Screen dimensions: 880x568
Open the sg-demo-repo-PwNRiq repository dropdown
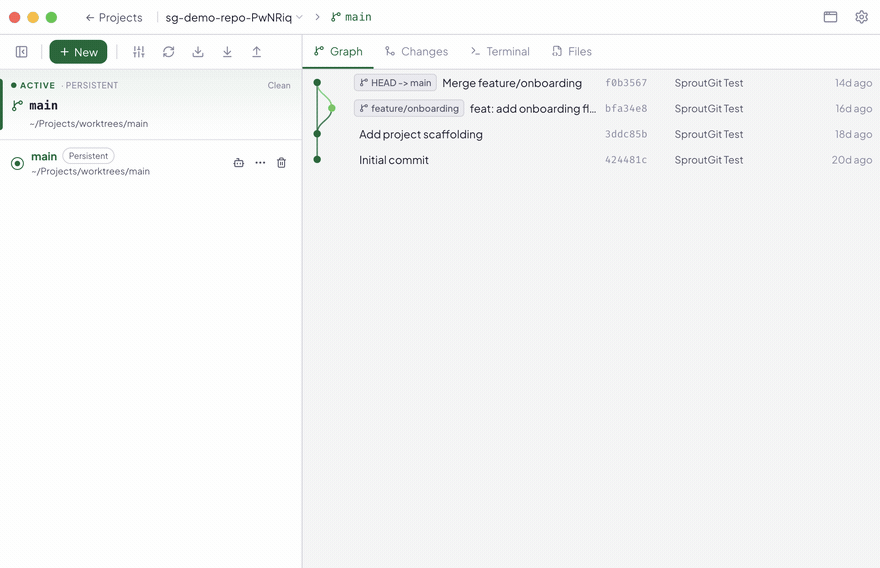[233, 17]
